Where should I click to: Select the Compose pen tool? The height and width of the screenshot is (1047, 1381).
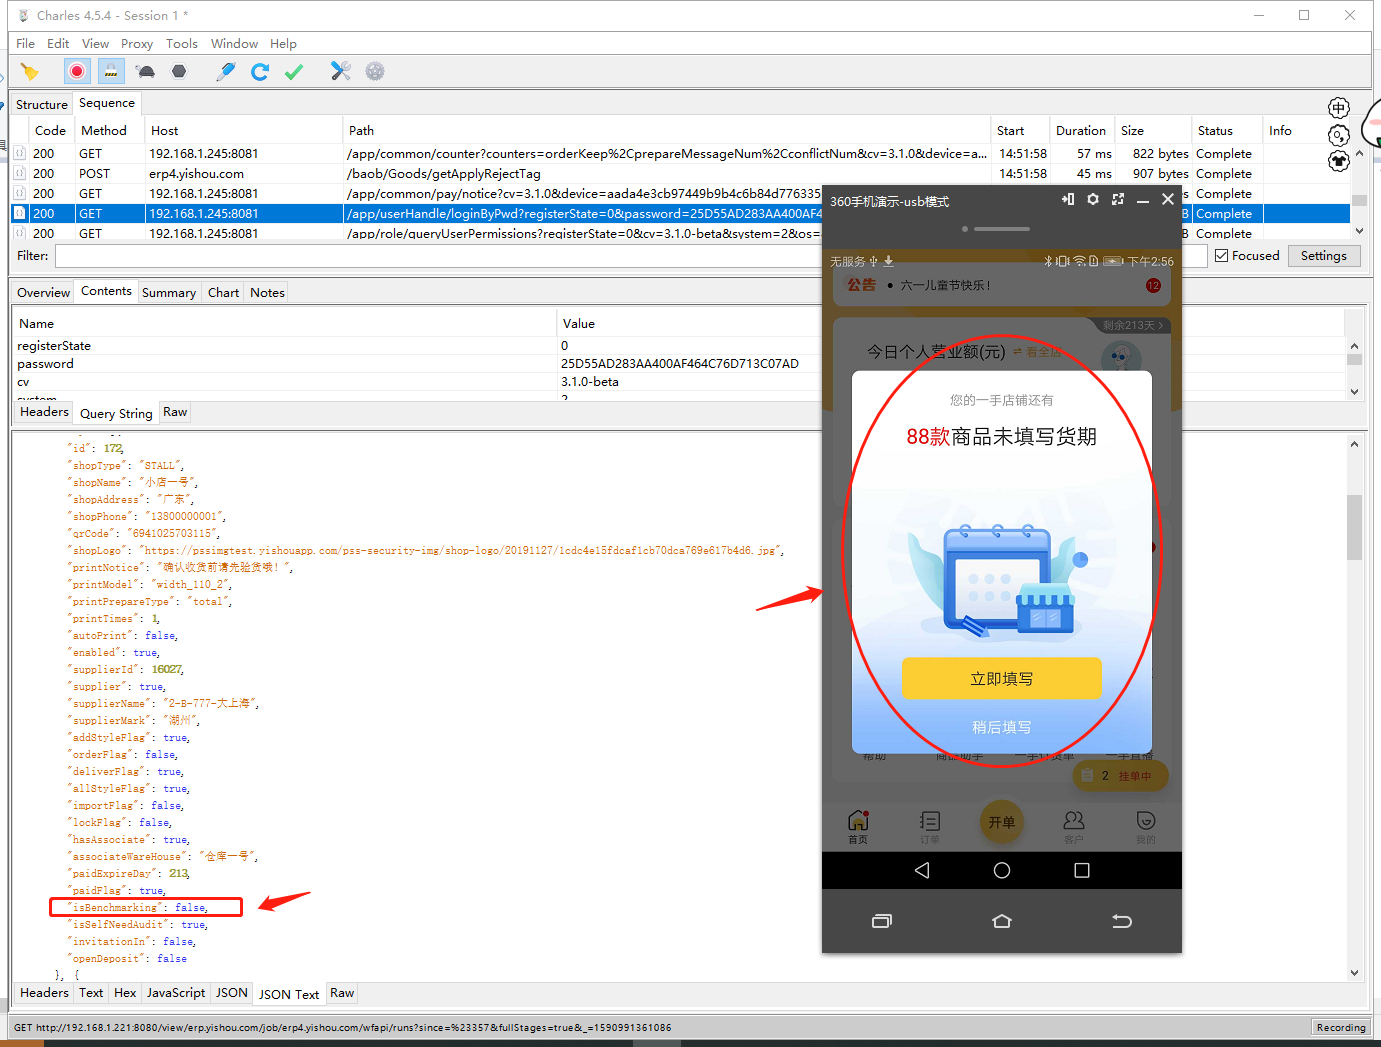[x=226, y=71]
